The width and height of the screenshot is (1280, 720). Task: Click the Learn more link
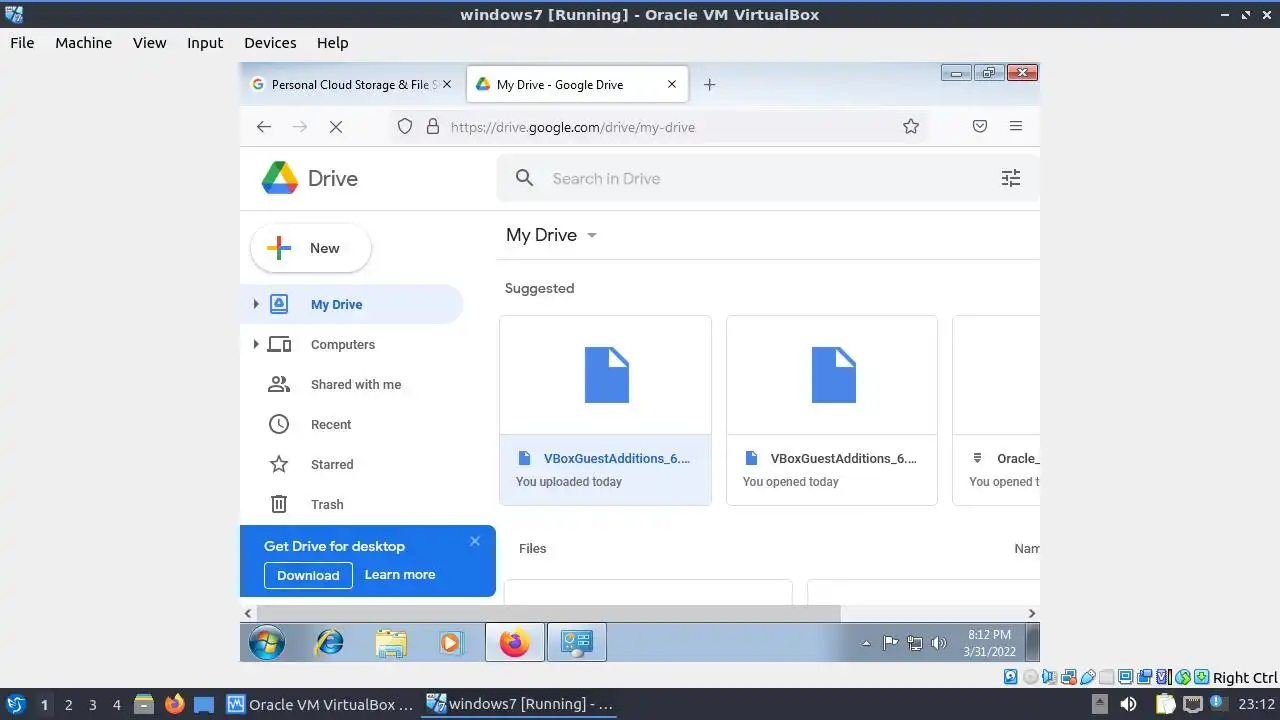400,574
